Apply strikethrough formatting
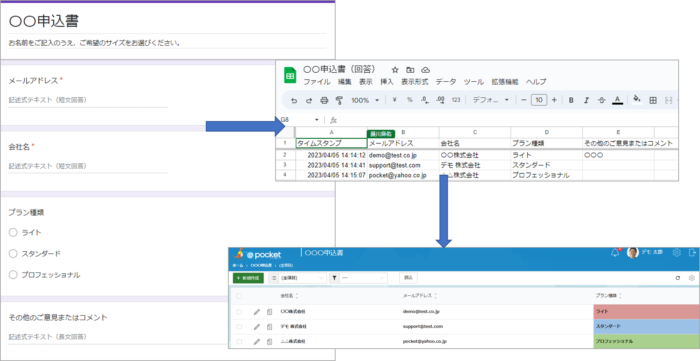The height and width of the screenshot is (361, 700). tap(601, 100)
